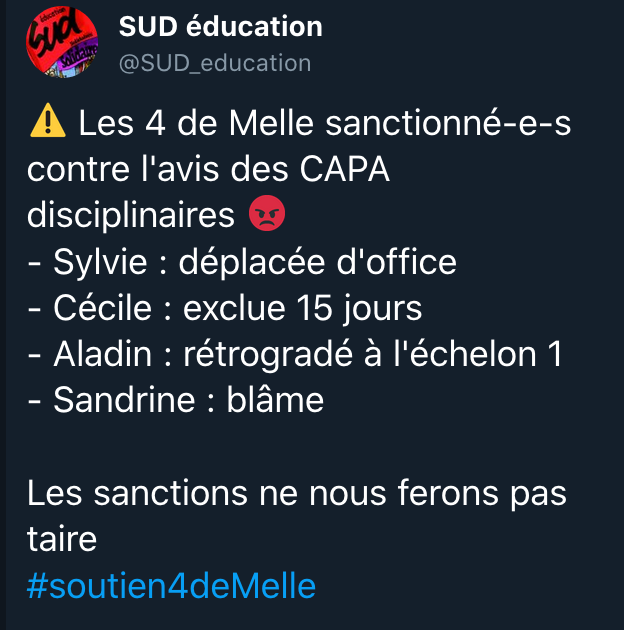This screenshot has width=624, height=630.
Task: Click the word 'taire'
Action: (62, 539)
